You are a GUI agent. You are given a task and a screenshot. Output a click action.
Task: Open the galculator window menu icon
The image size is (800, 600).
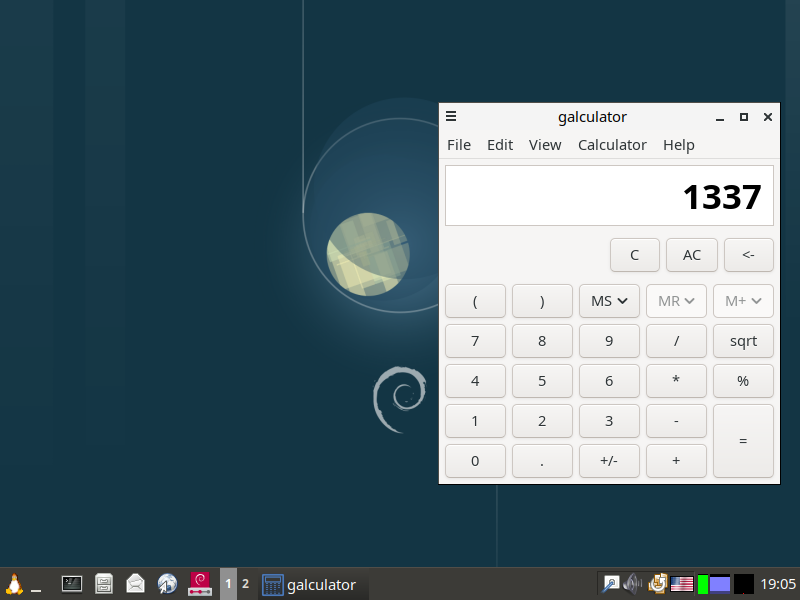click(451, 116)
